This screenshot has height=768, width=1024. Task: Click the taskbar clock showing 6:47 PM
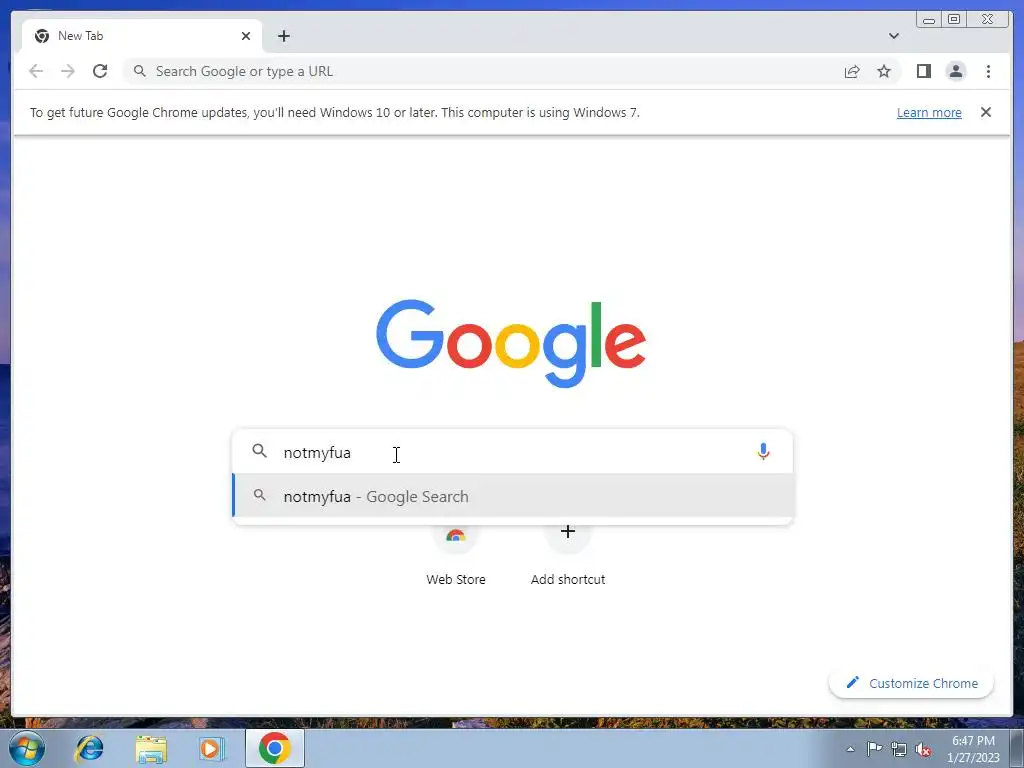point(973,749)
